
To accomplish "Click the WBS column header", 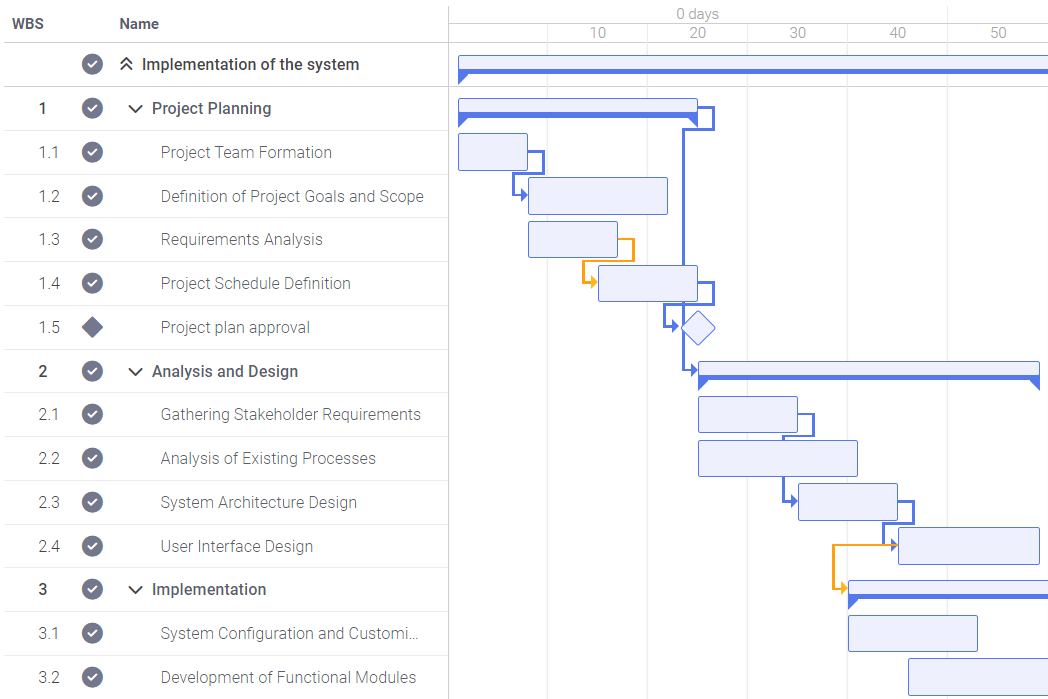I will pos(28,24).
